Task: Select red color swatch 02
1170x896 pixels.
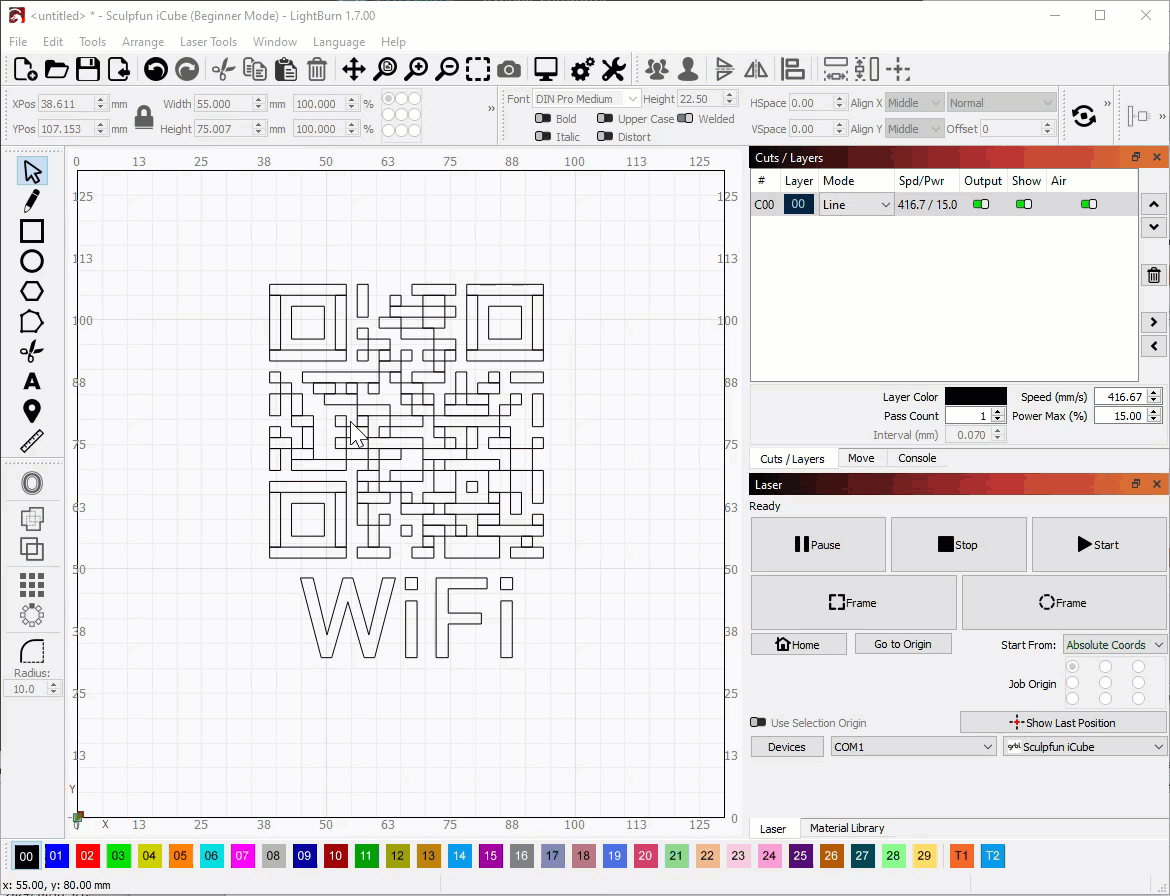Action: pos(88,856)
